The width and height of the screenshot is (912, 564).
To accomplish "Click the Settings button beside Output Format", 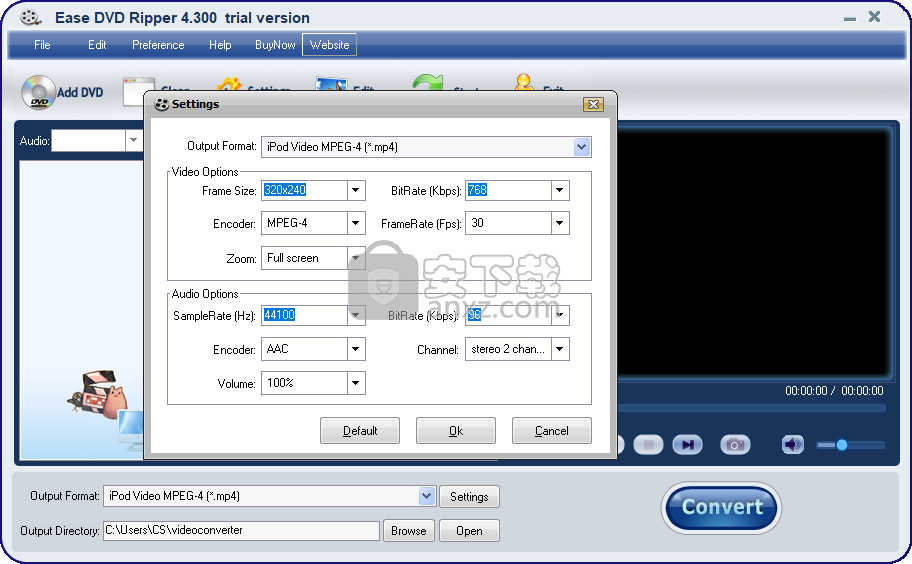I will pyautogui.click(x=469, y=497).
